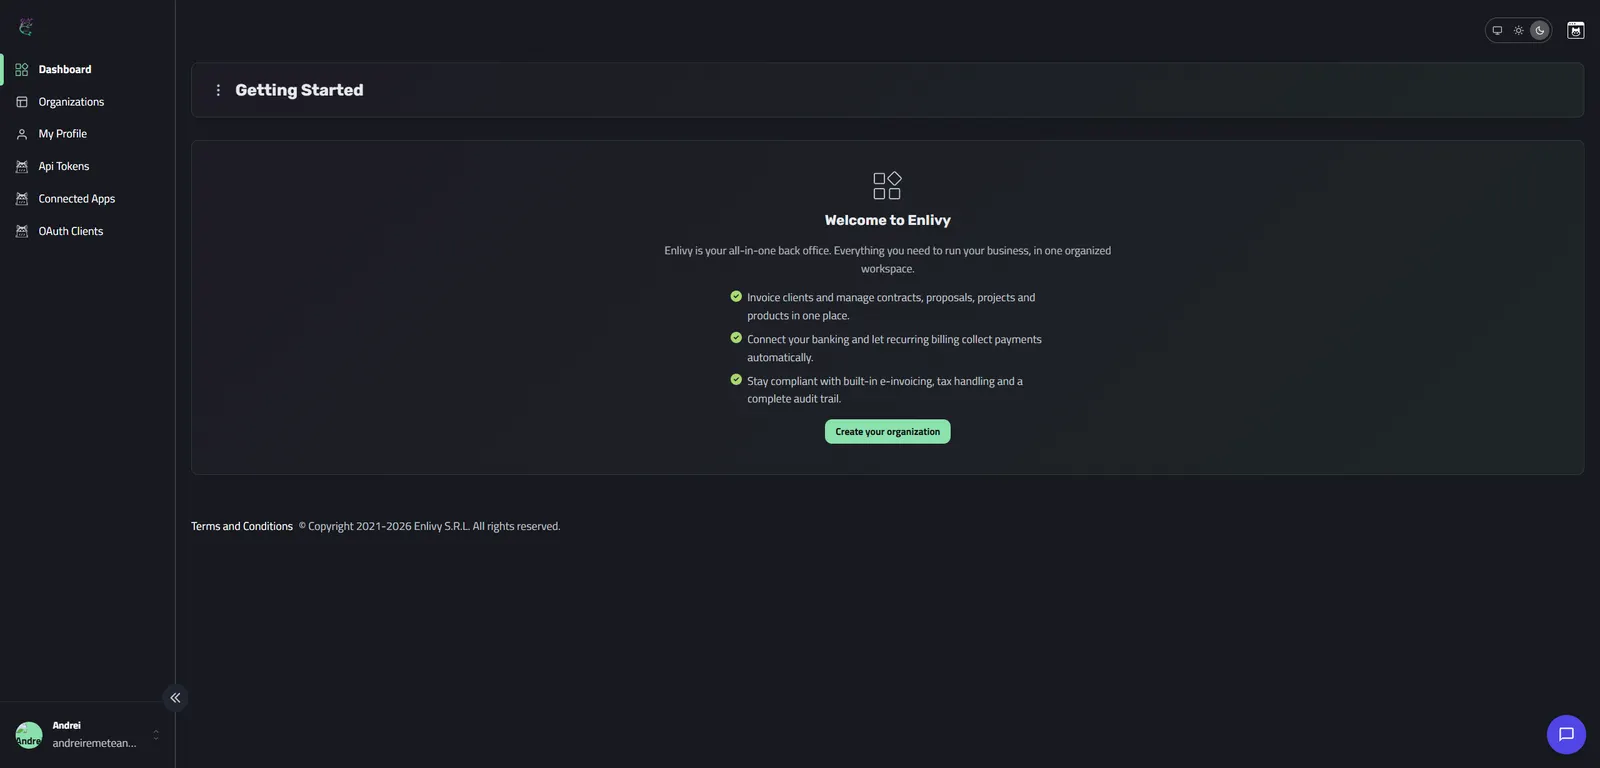This screenshot has height=768, width=1600.
Task: Click the Create your organization button
Action: coord(887,432)
